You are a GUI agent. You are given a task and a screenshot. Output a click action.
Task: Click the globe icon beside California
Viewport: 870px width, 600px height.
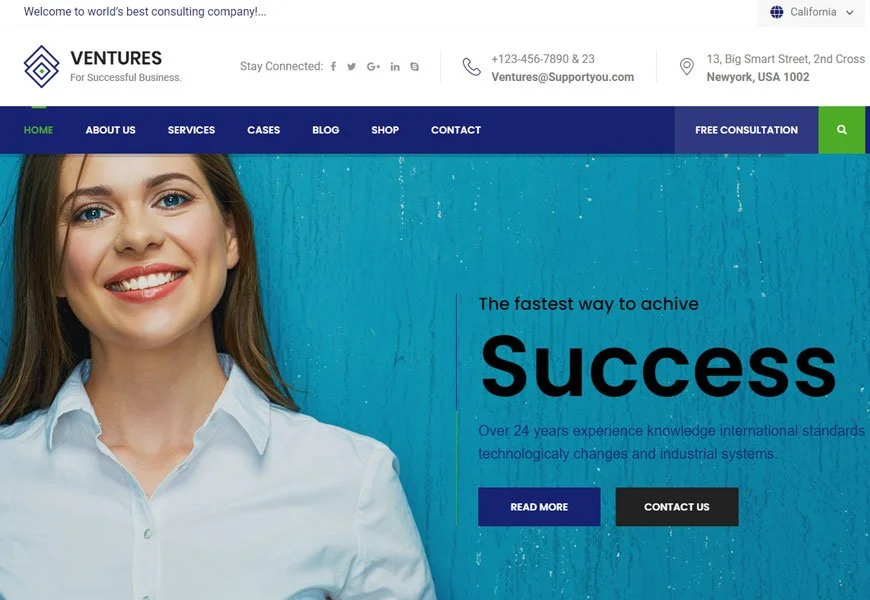pyautogui.click(x=777, y=12)
